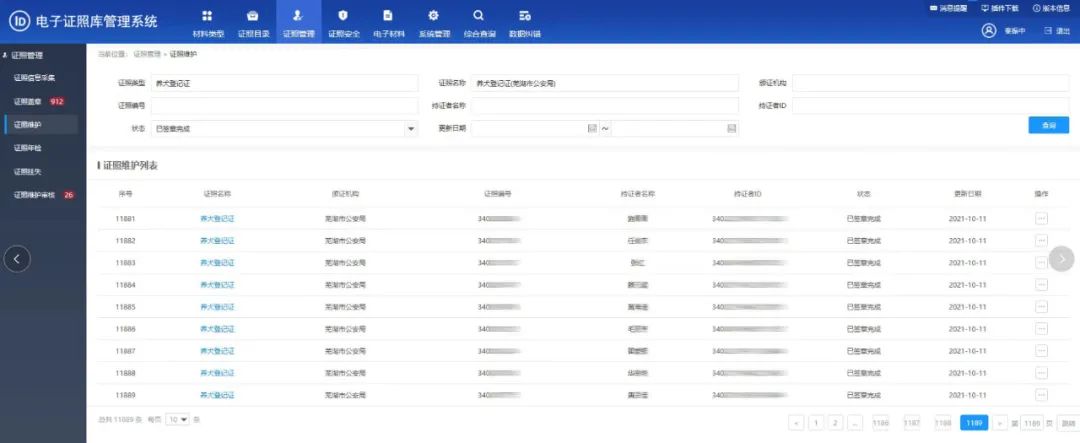This screenshot has width=1080, height=443.
Task: Click the right round arrow next to table
Action: tap(1061, 258)
